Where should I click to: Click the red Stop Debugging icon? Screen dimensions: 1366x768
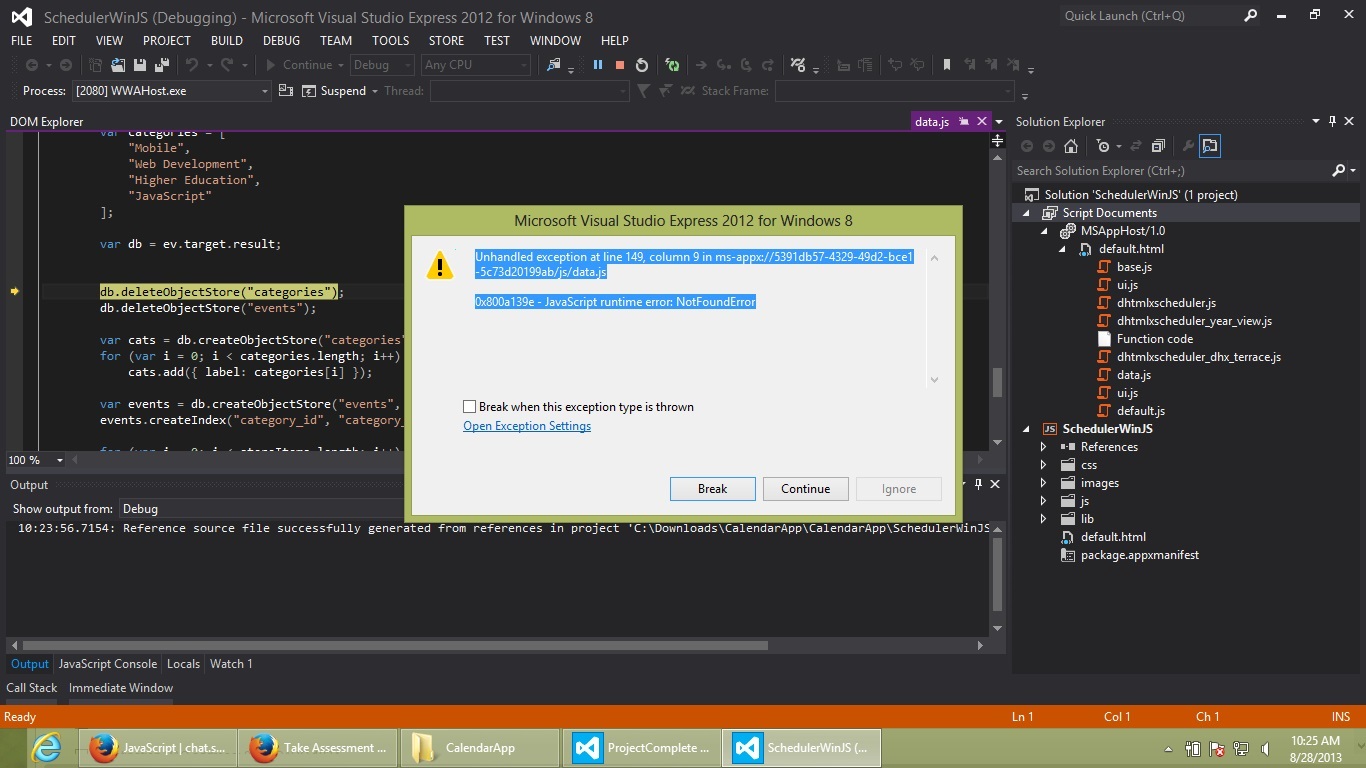620,65
